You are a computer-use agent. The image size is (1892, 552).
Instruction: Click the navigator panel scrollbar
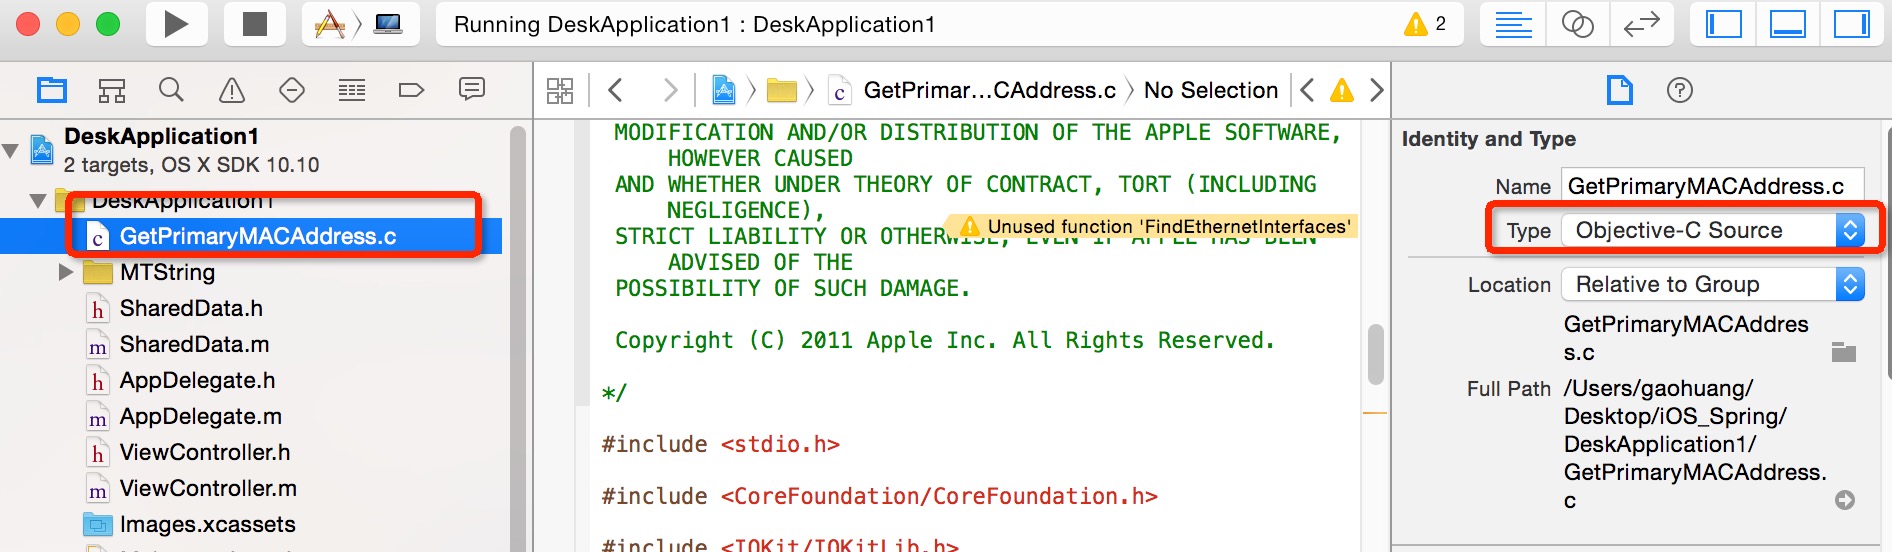518,339
